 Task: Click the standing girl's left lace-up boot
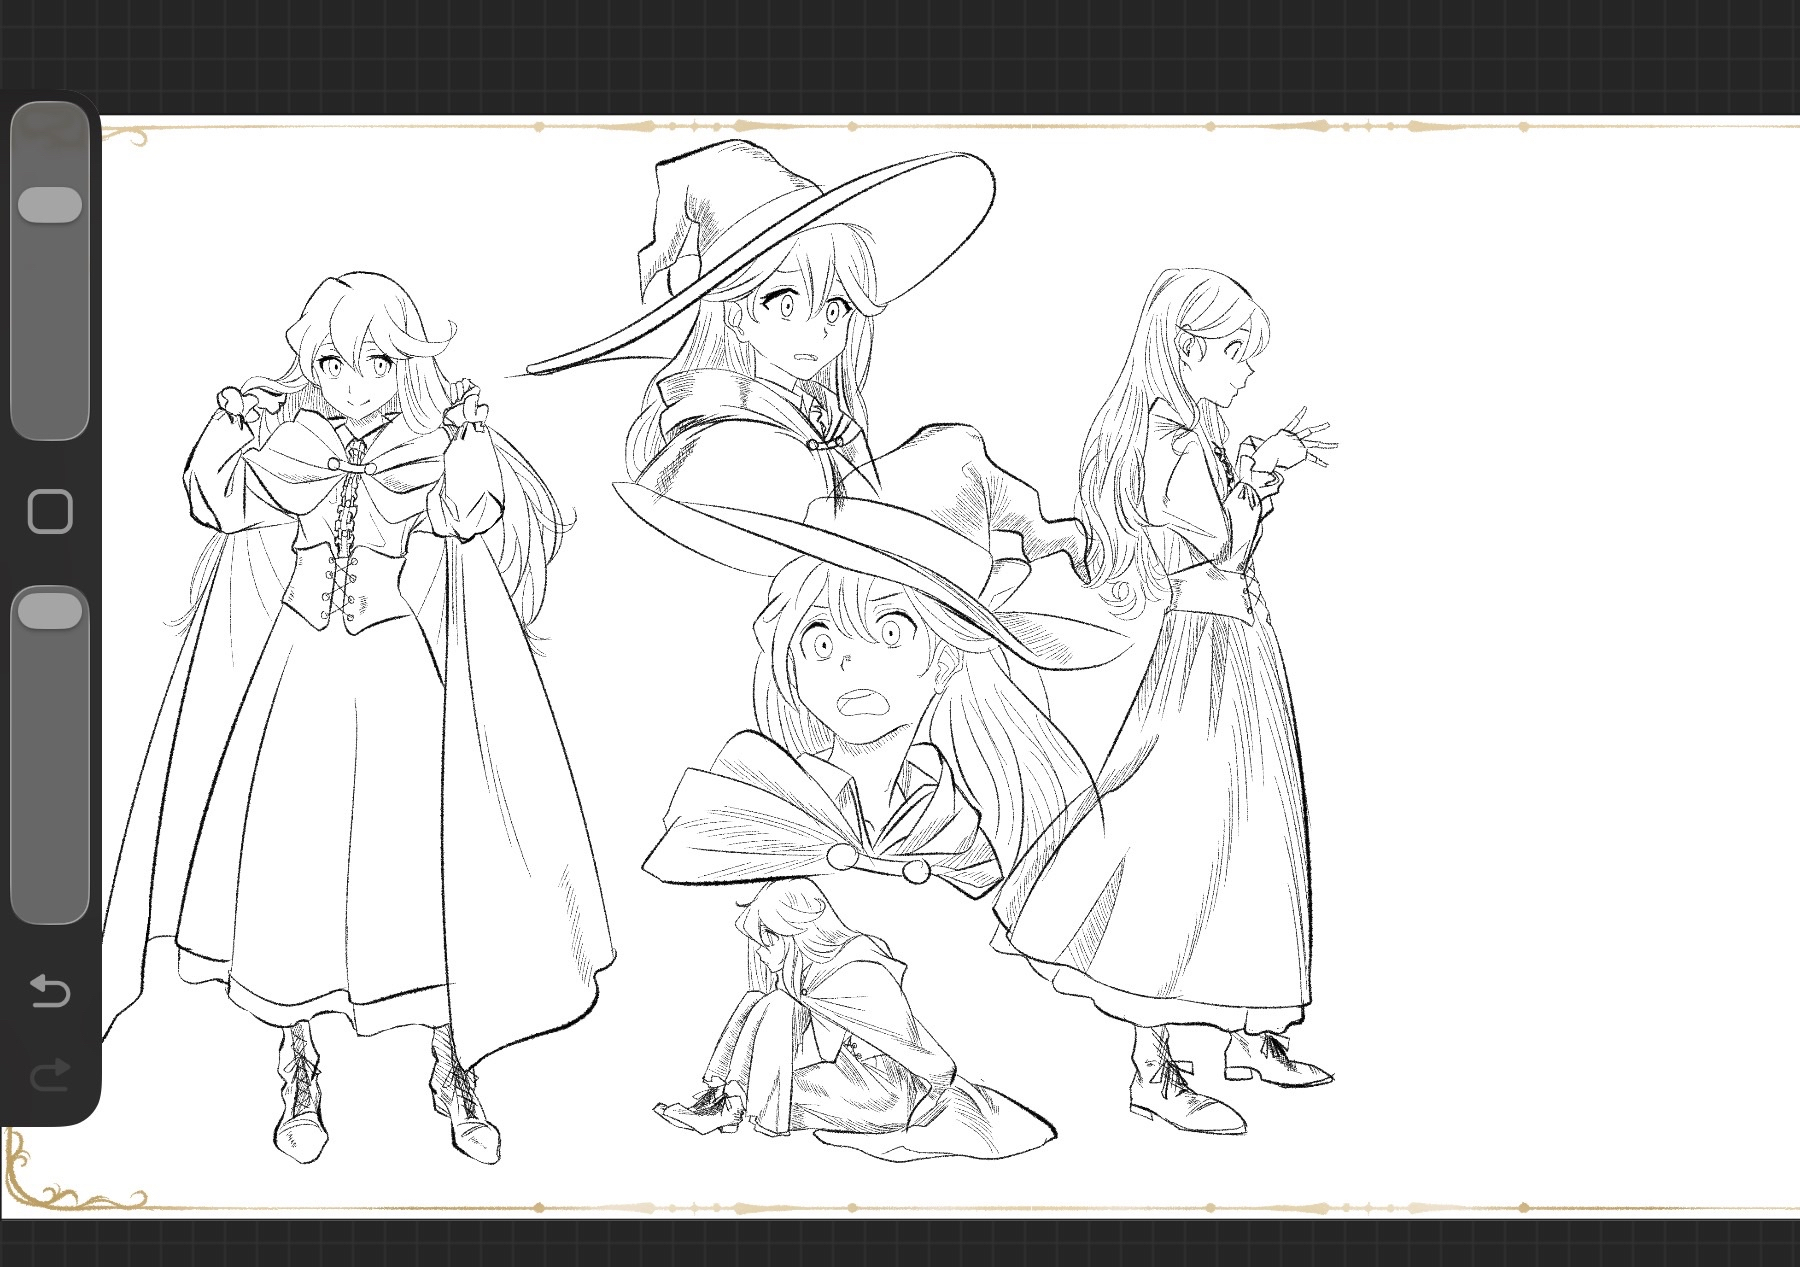pyautogui.click(x=300, y=1100)
